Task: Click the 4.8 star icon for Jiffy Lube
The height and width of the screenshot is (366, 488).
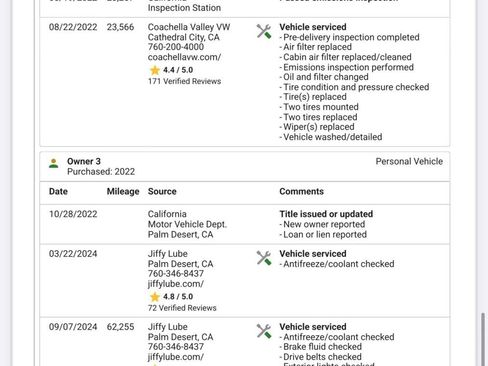Action: [155, 297]
